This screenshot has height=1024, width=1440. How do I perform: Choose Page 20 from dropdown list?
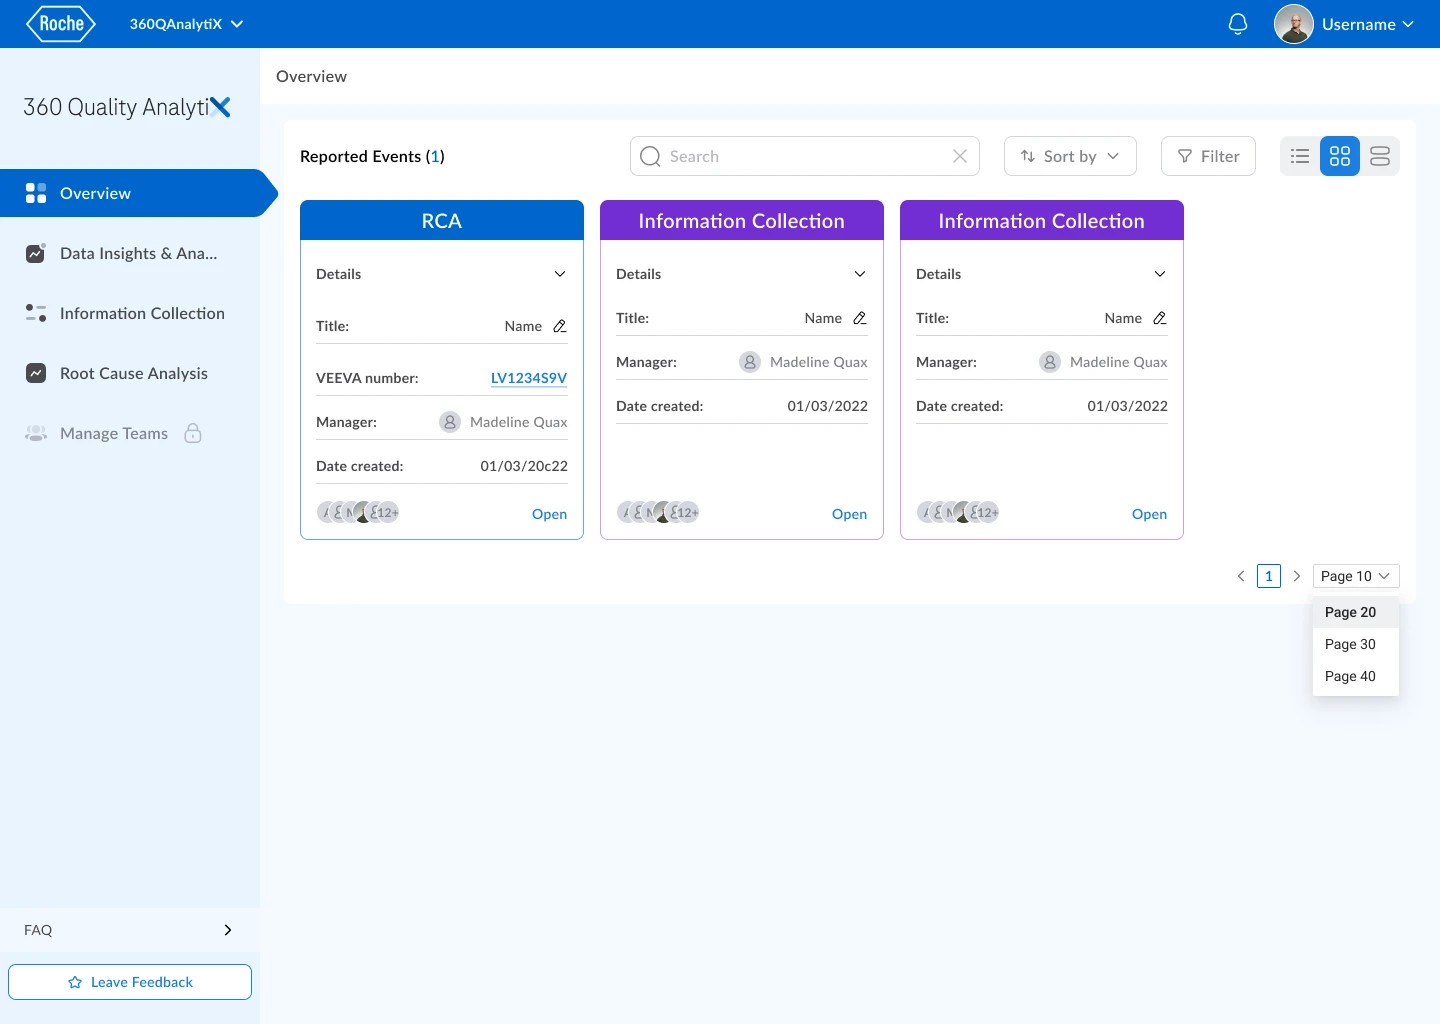pos(1356,612)
